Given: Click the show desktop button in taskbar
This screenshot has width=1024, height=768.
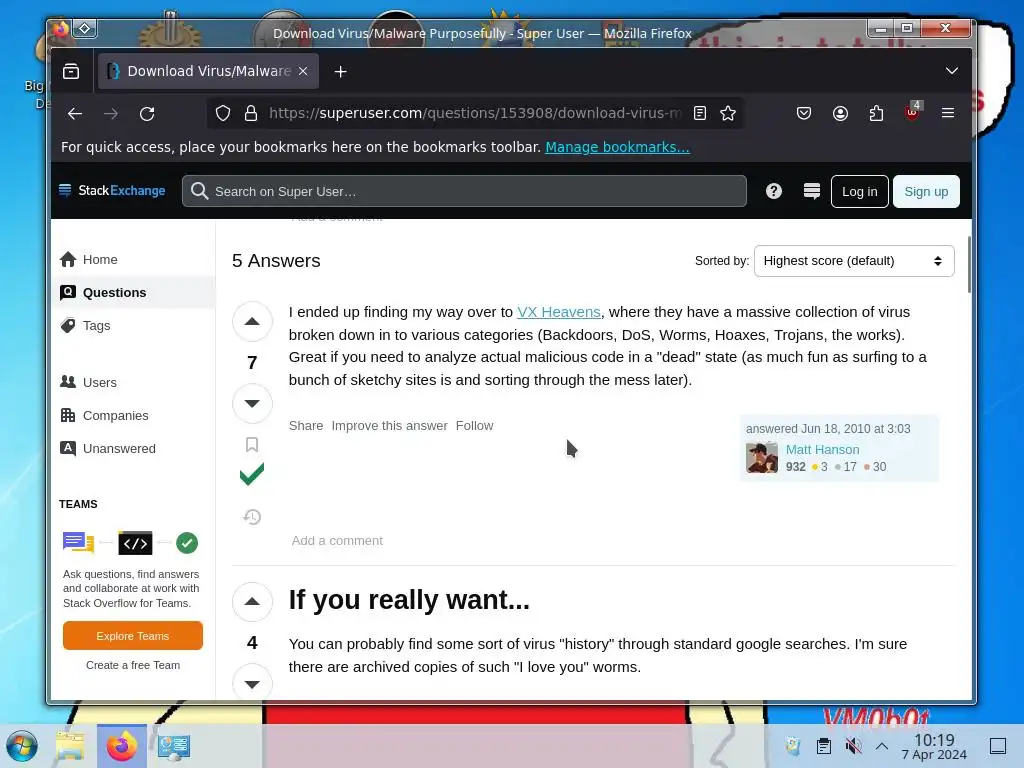Looking at the screenshot, I should [998, 746].
